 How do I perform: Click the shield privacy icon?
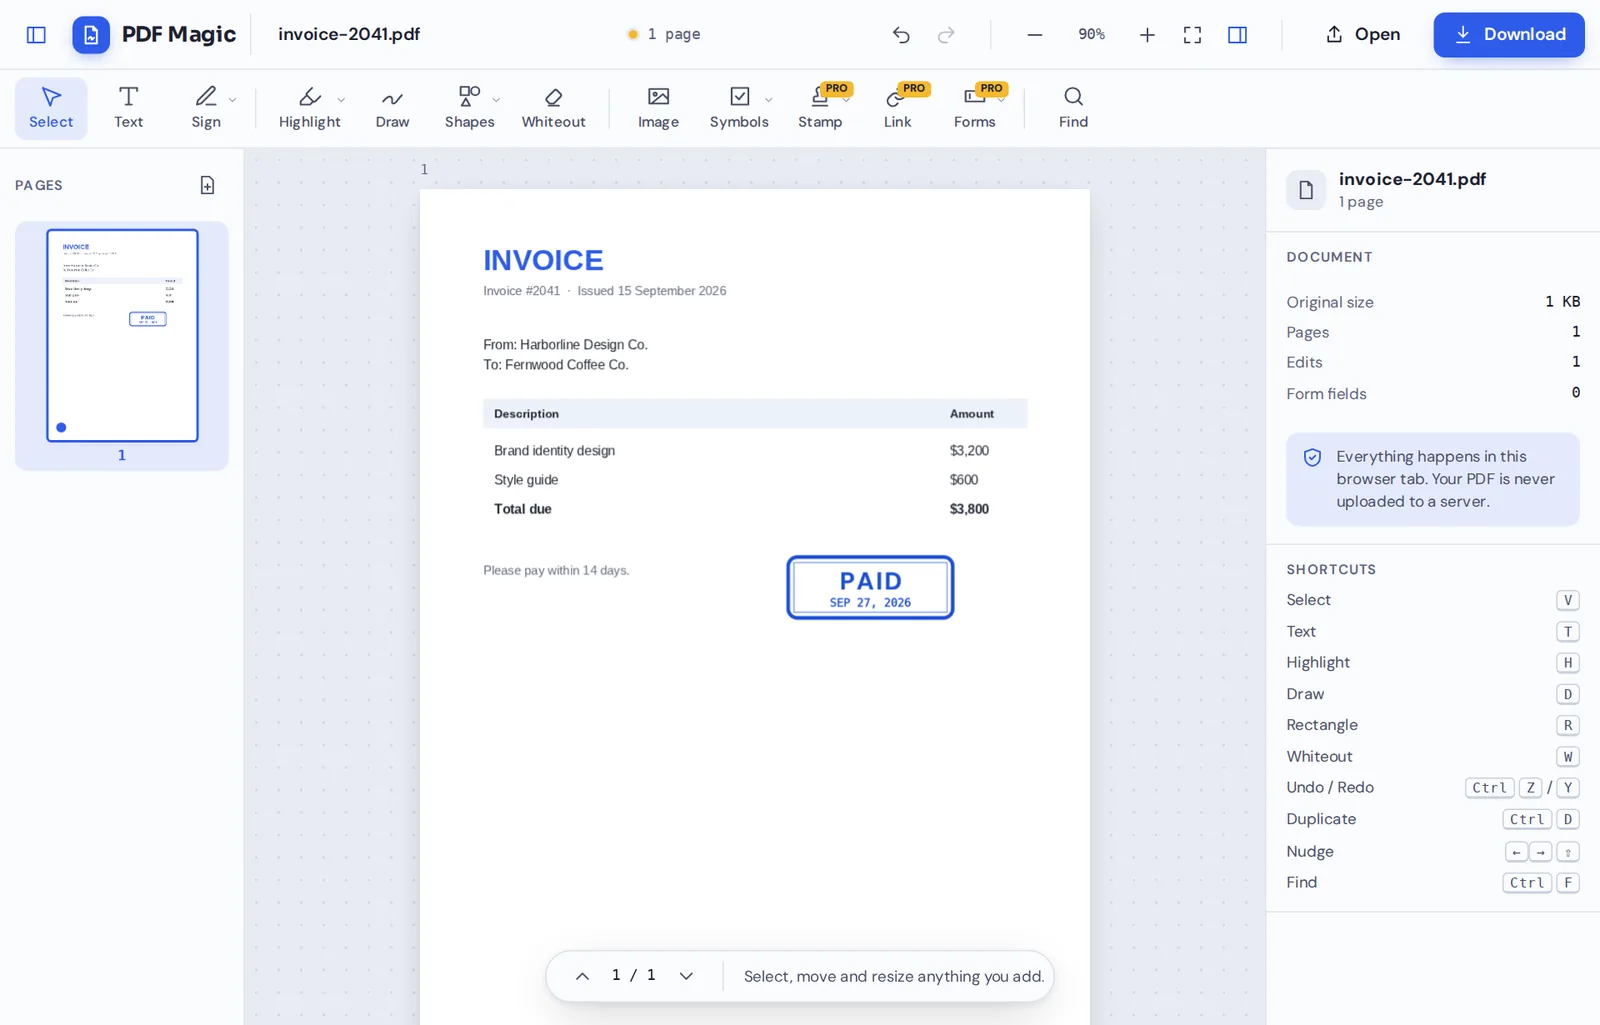coord(1312,457)
